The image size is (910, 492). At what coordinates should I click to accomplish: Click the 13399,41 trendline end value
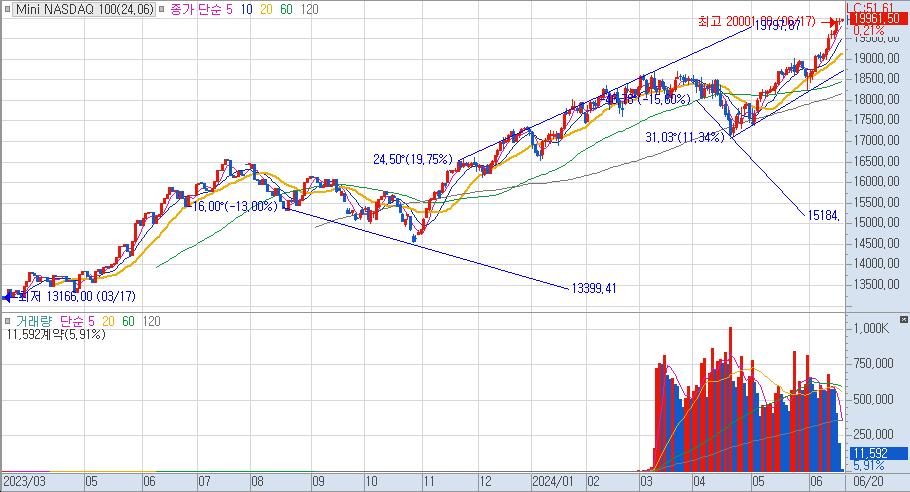click(x=594, y=288)
